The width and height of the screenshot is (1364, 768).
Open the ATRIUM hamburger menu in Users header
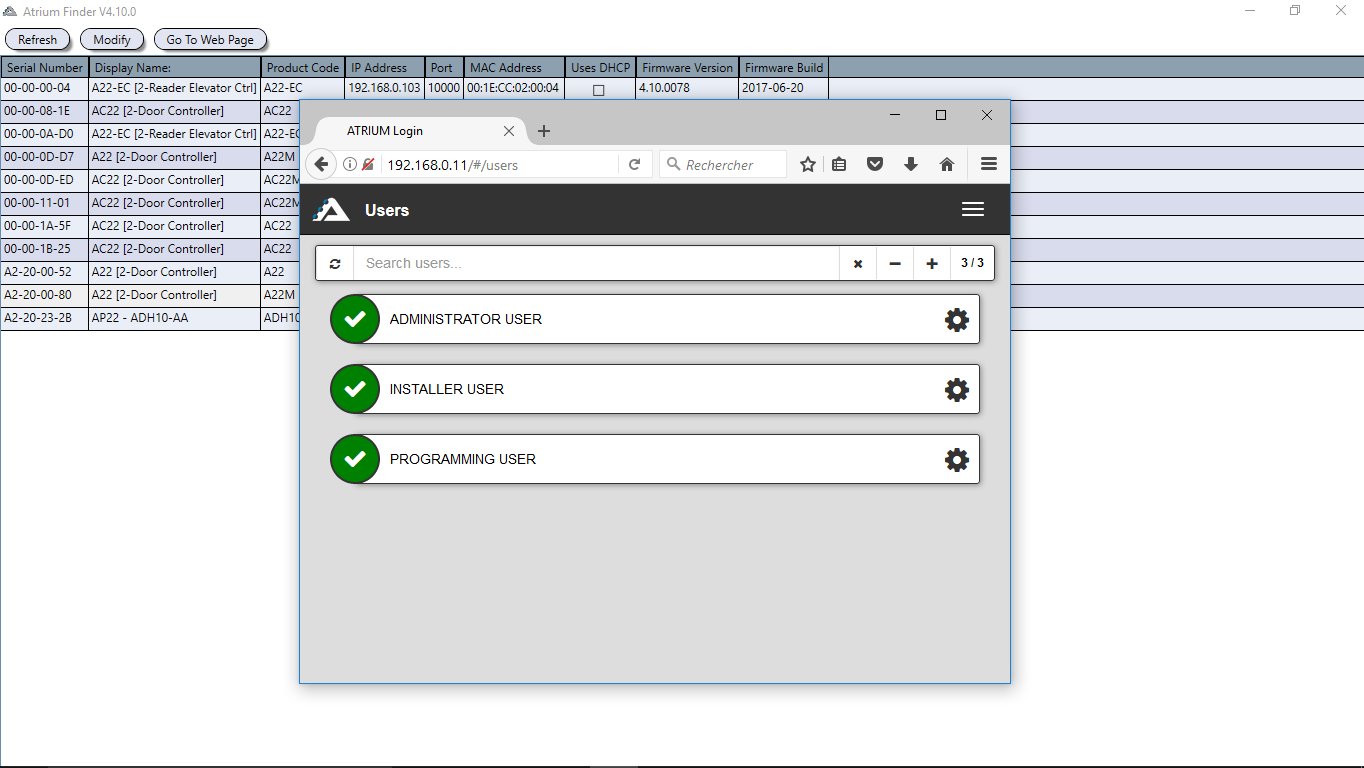[972, 210]
